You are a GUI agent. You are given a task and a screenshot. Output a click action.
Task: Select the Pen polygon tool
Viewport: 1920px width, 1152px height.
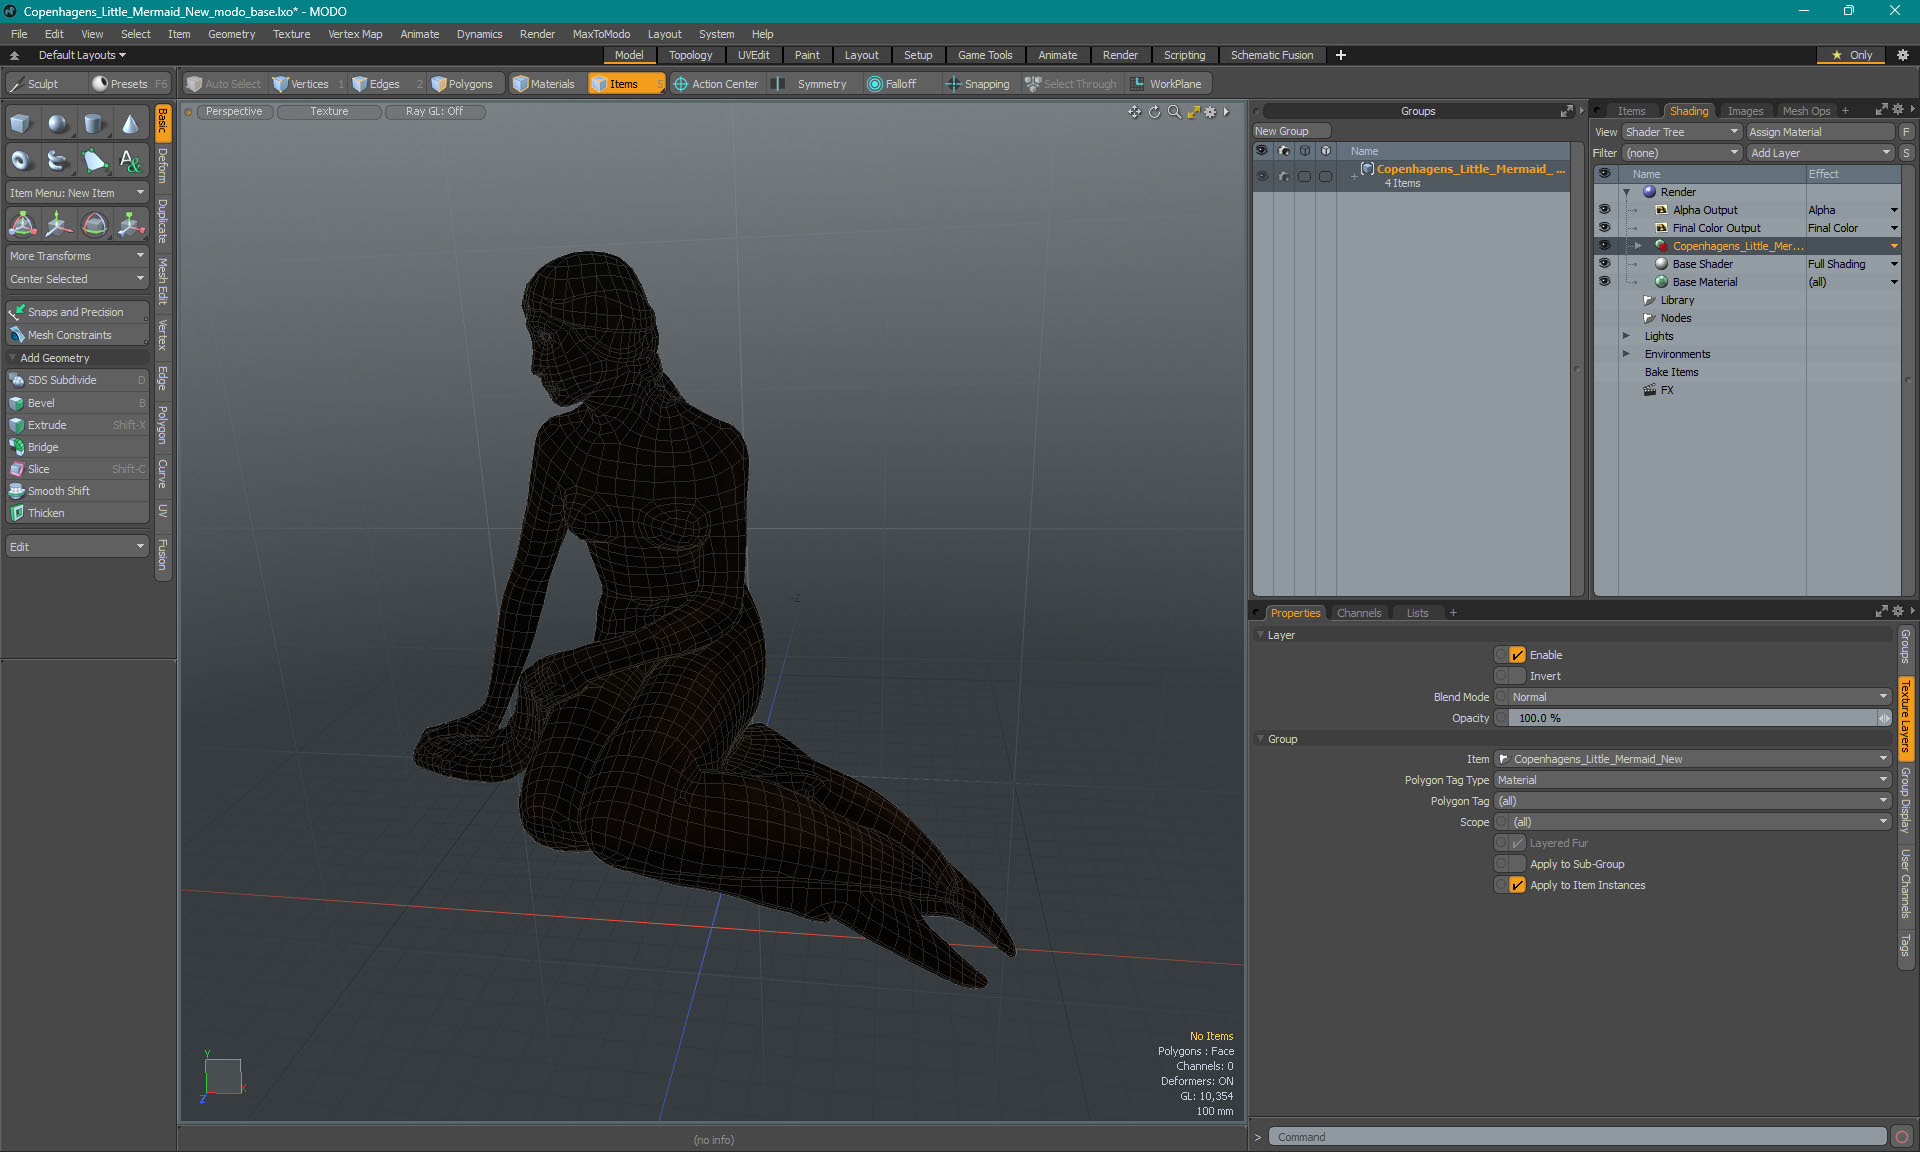click(94, 160)
